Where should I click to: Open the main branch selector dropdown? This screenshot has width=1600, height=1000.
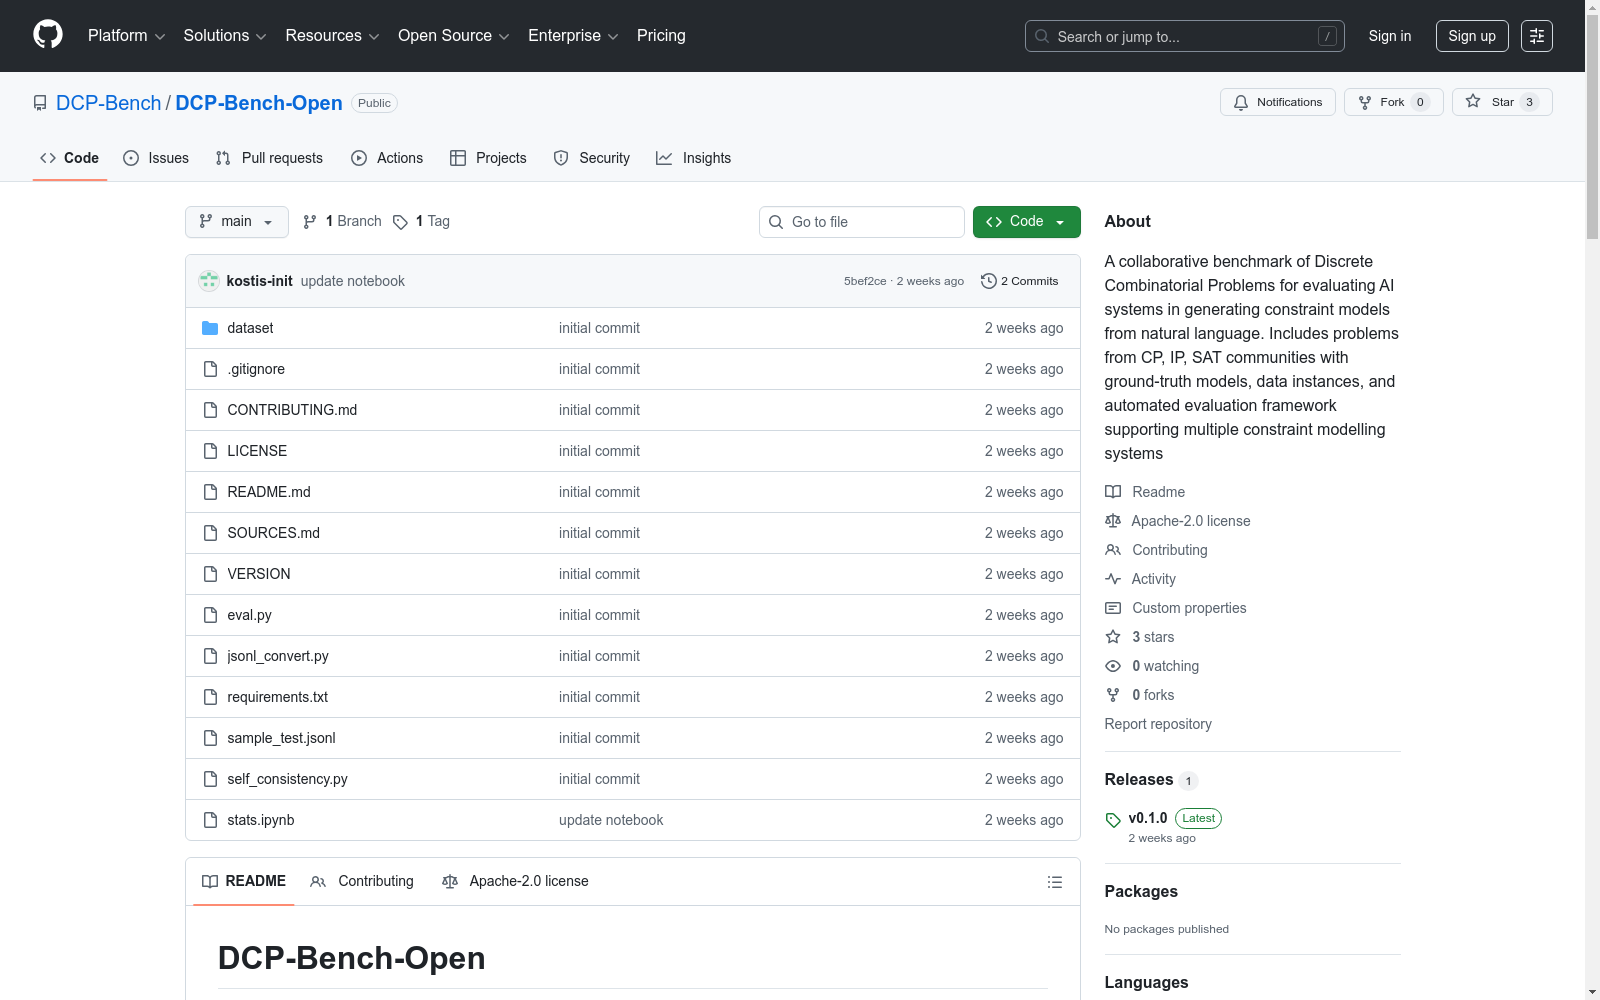(237, 222)
